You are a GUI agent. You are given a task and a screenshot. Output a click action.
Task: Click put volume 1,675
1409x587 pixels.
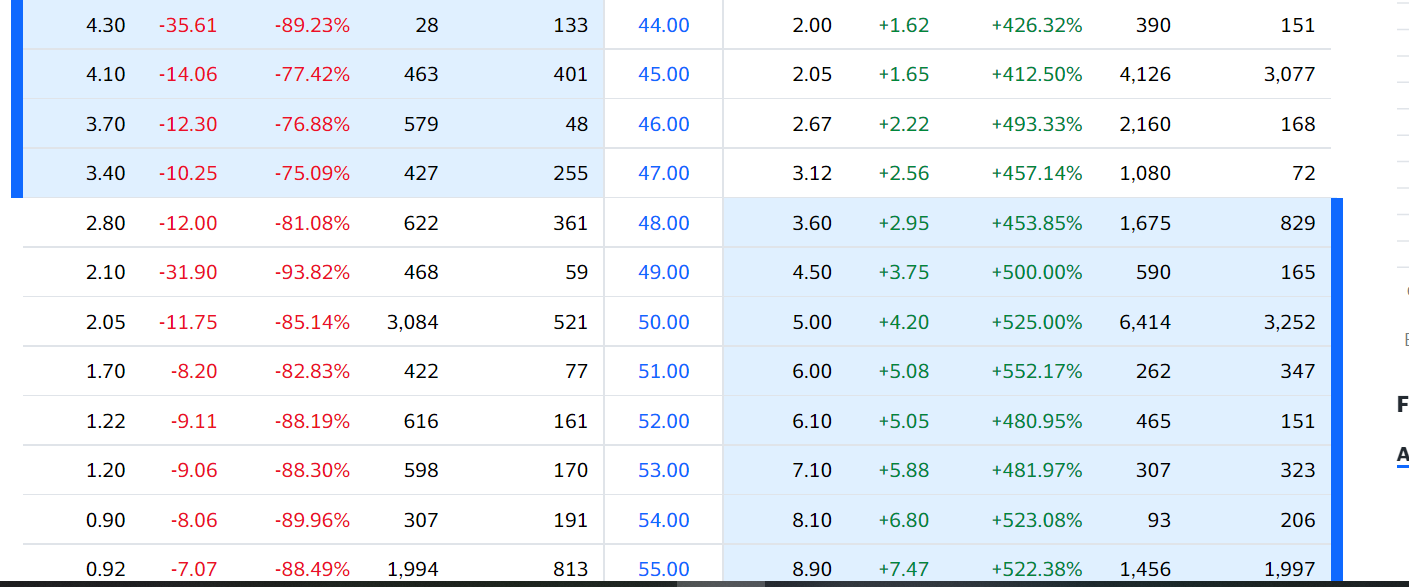click(1145, 223)
